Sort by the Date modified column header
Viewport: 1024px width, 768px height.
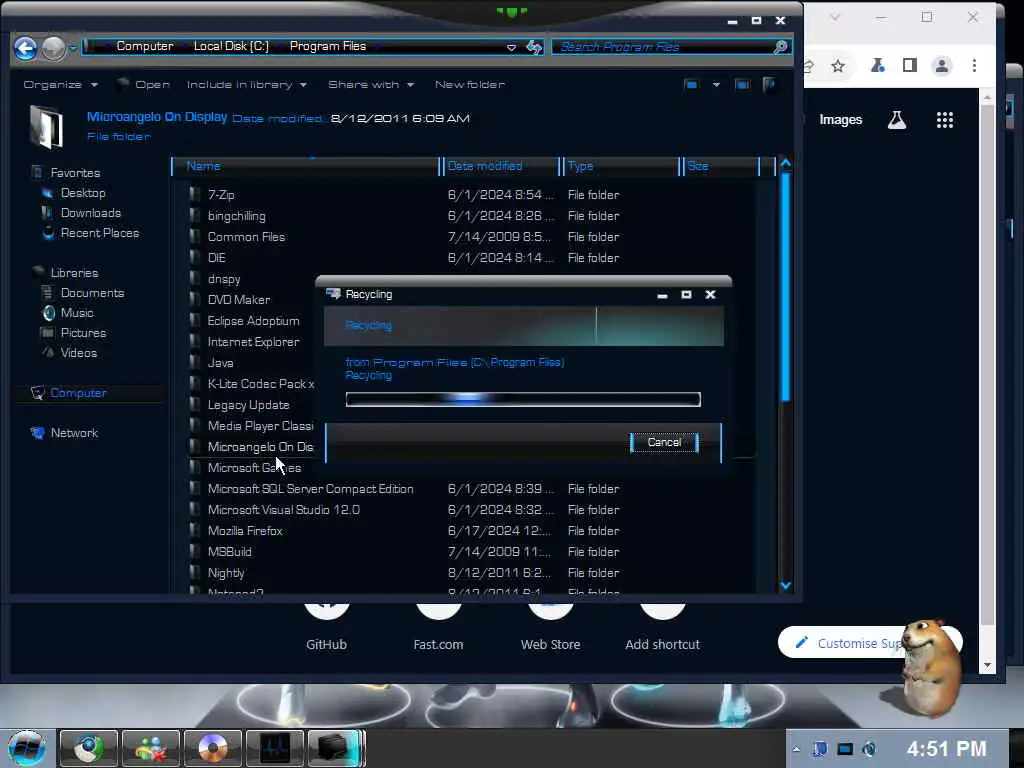tap(500, 166)
